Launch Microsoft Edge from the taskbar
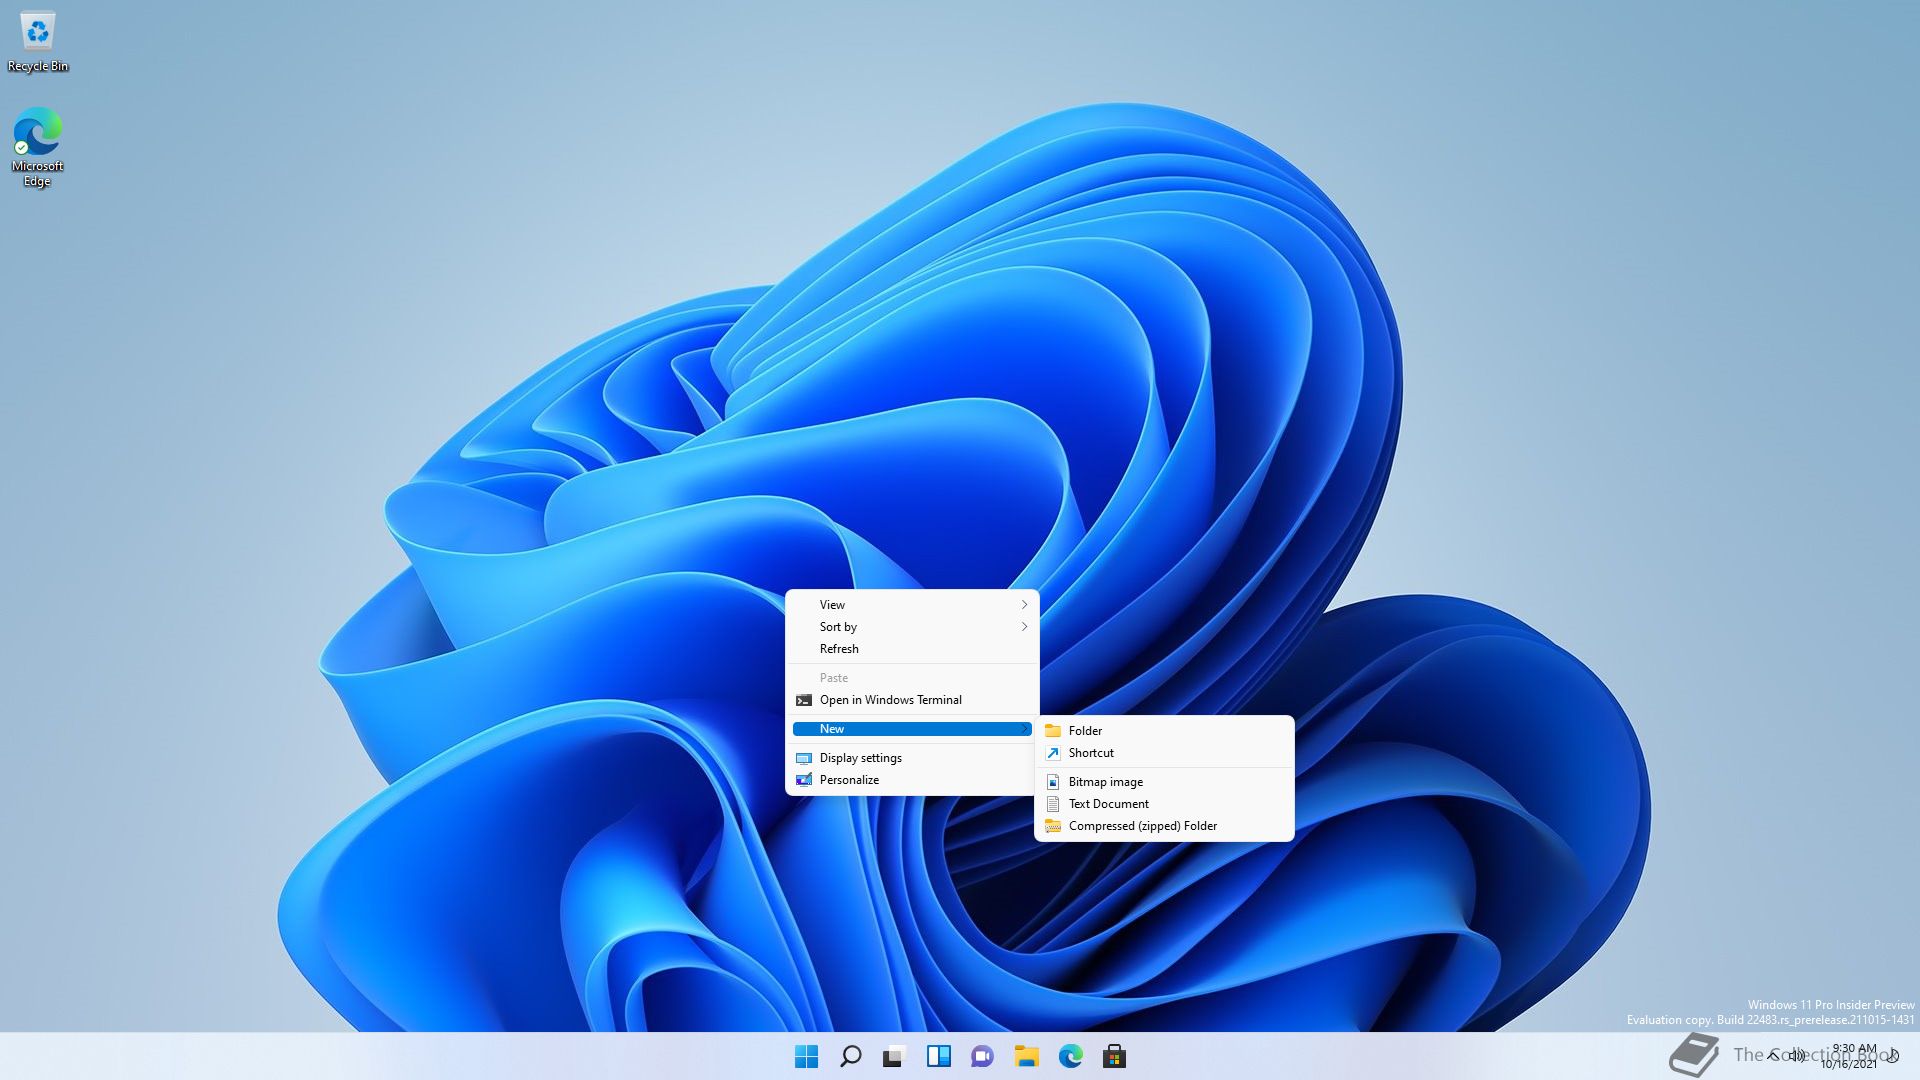1920x1080 pixels. pos(1070,1056)
